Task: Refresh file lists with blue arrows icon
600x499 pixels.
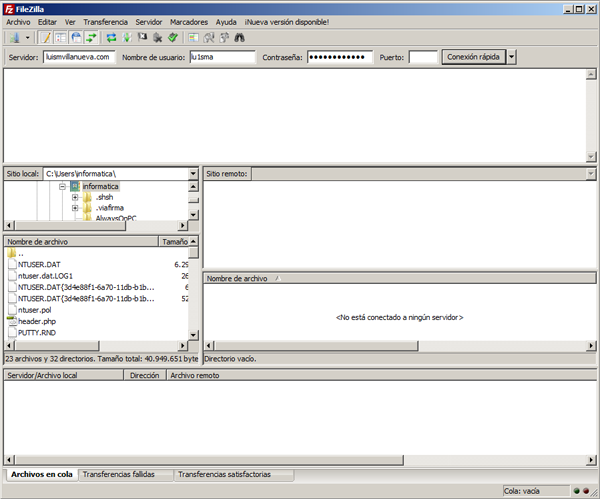Action: [x=111, y=38]
